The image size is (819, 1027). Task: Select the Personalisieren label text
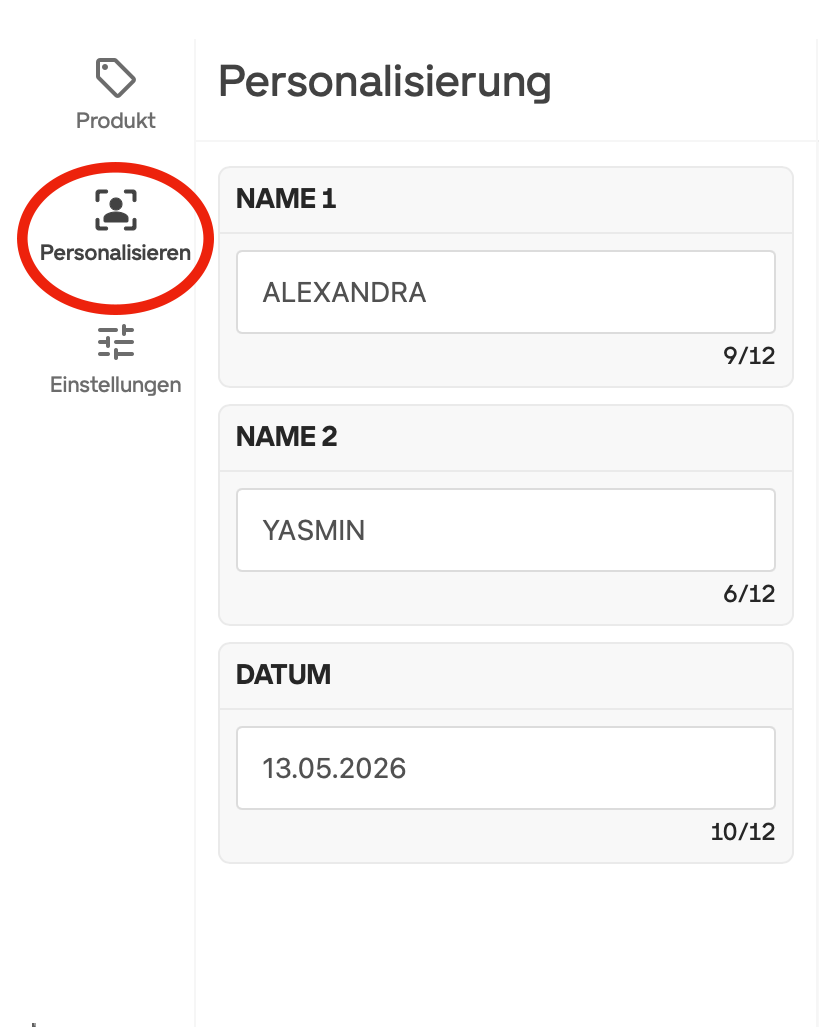point(115,253)
